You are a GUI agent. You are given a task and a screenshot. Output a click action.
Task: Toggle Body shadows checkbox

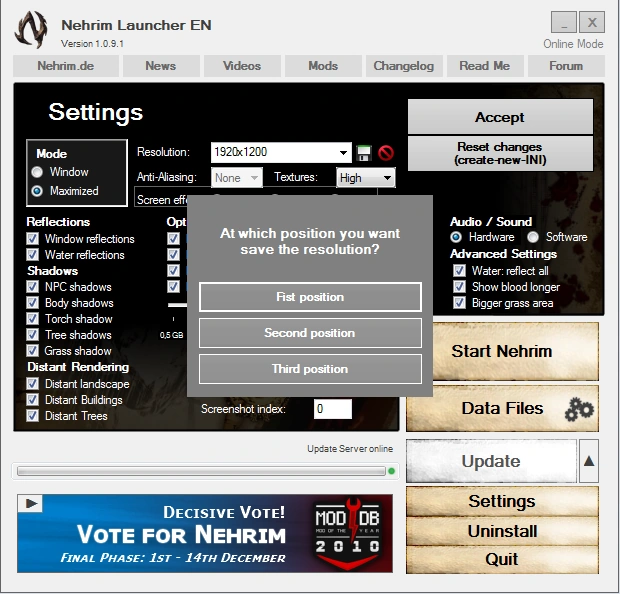click(32, 303)
